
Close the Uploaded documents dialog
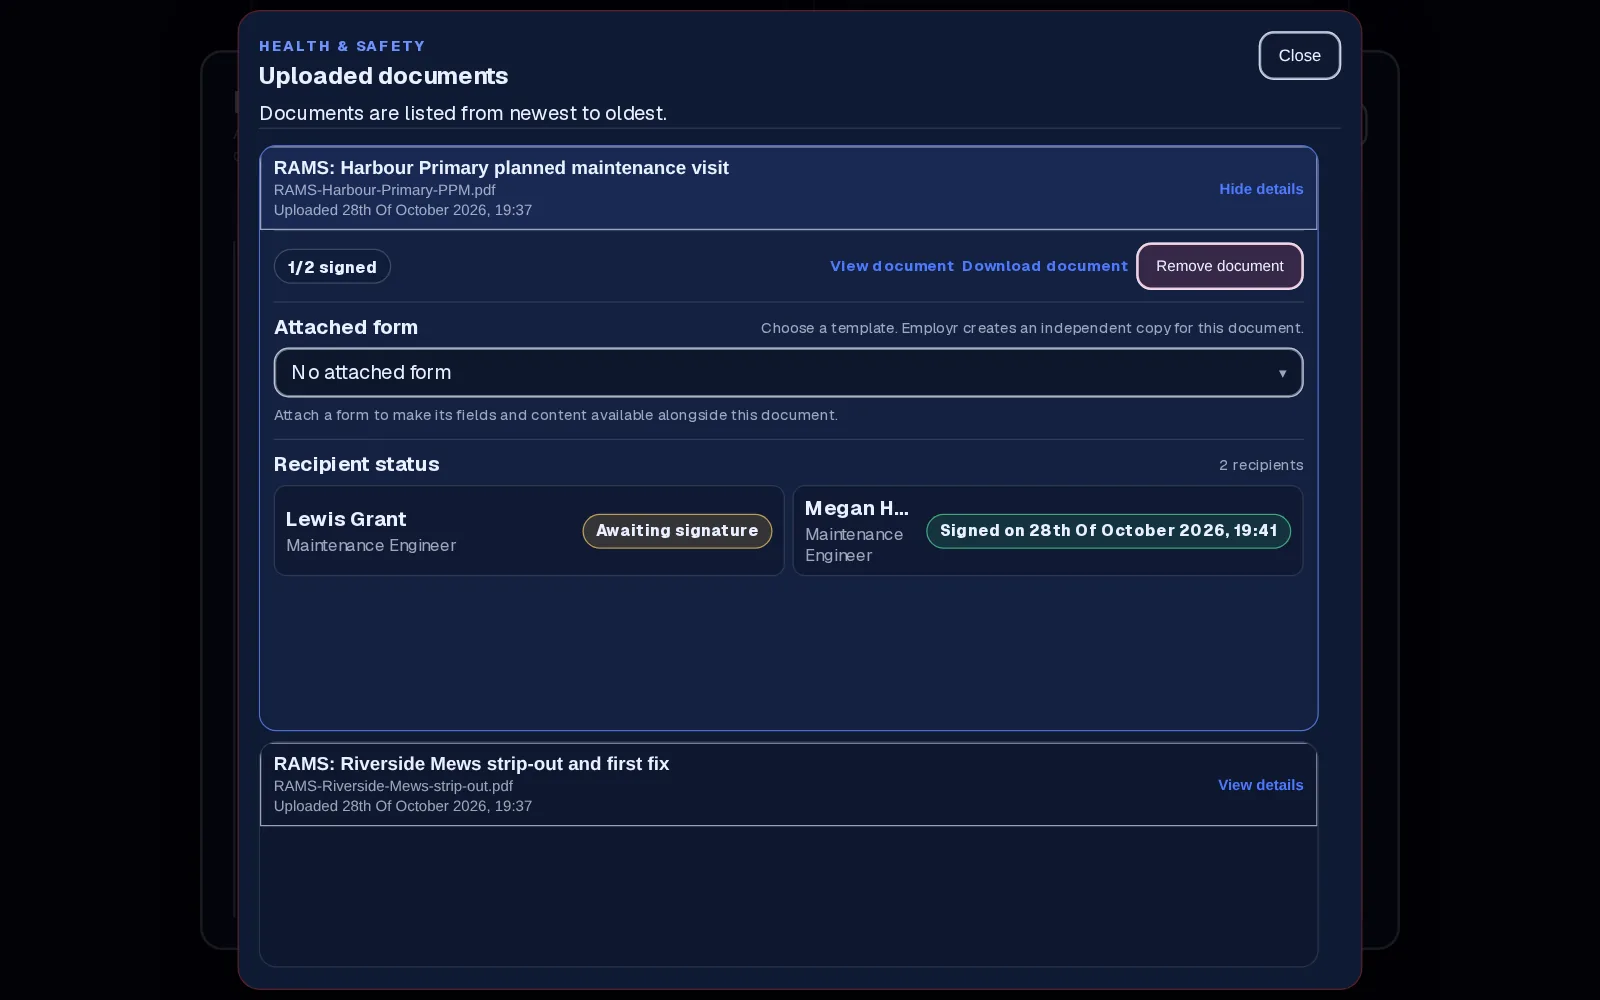click(1299, 56)
